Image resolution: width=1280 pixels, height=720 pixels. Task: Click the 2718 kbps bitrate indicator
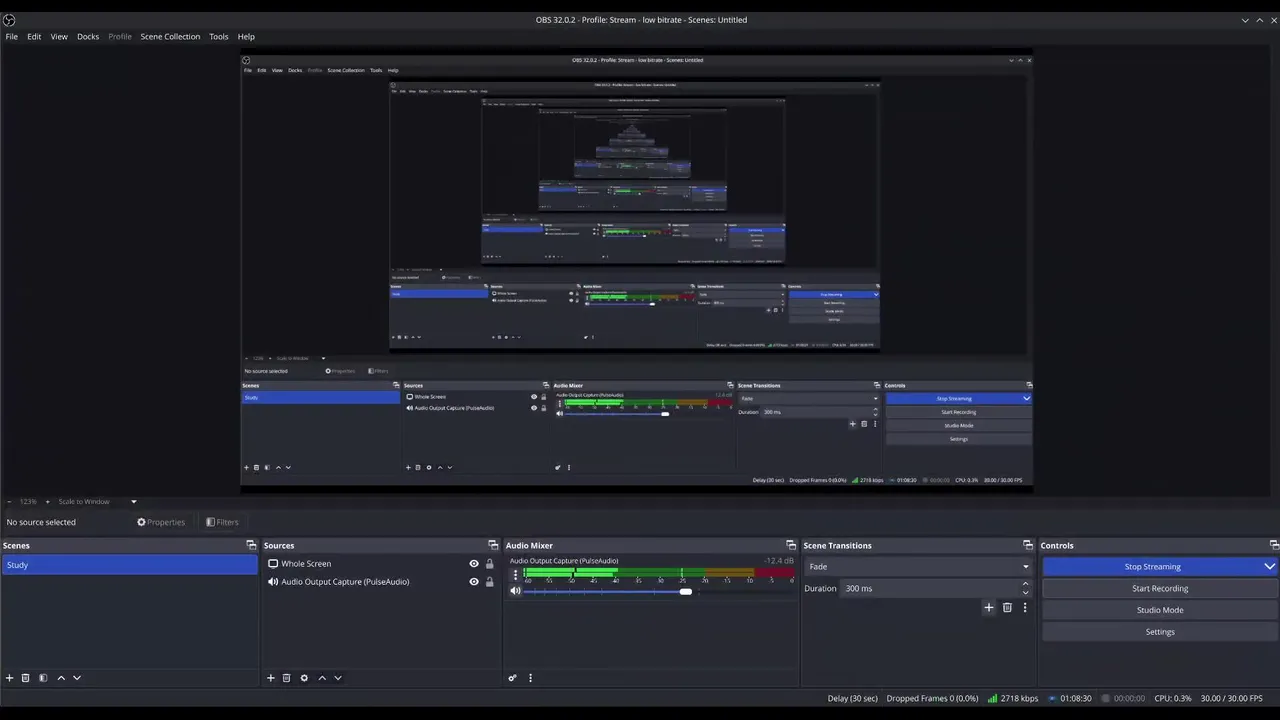point(1013,698)
